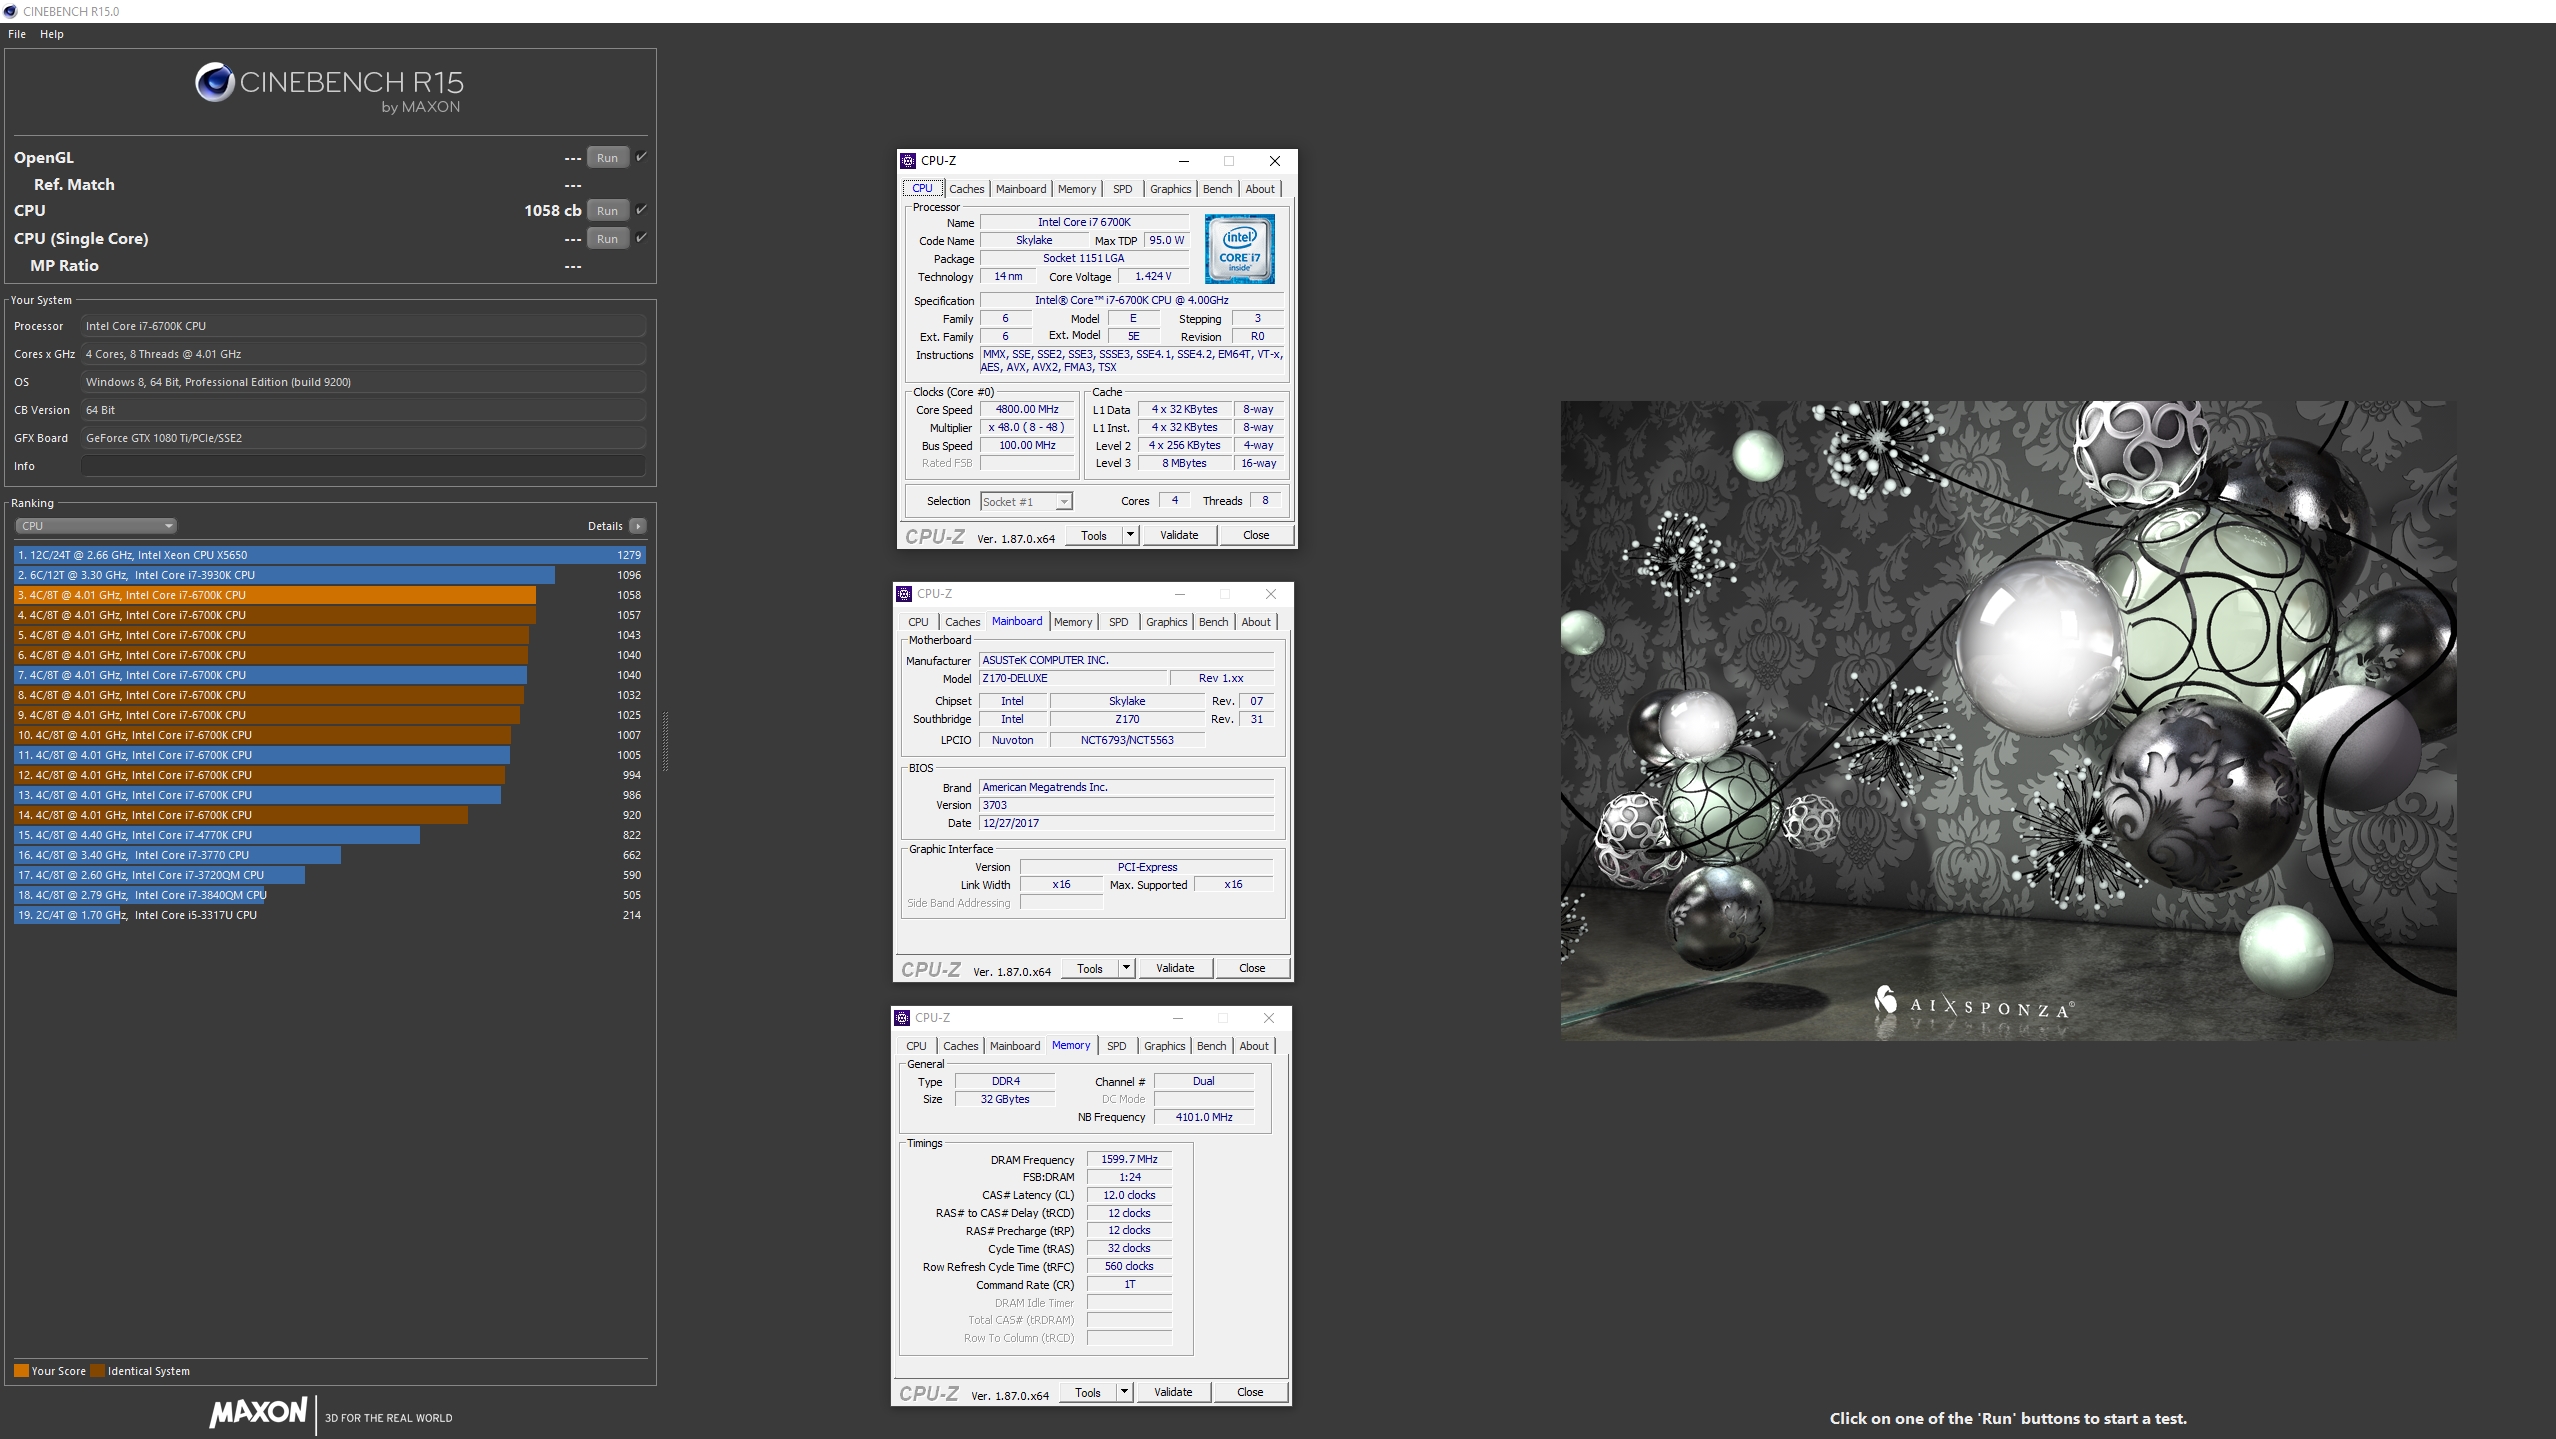Image resolution: width=2556 pixels, height=1439 pixels.
Task: Run the OpenGL benchmark
Action: click(607, 158)
